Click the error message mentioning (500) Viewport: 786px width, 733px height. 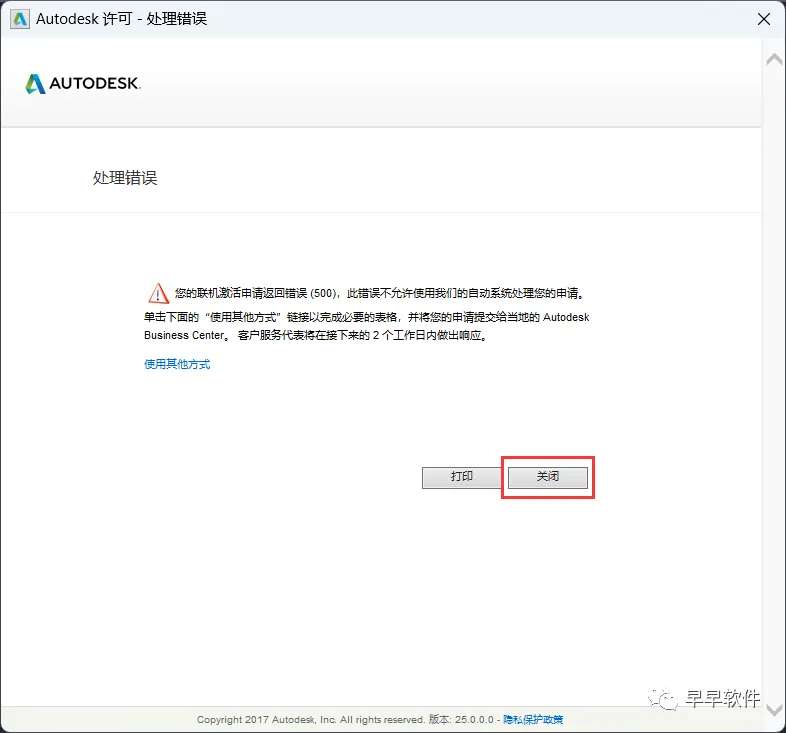(x=379, y=293)
